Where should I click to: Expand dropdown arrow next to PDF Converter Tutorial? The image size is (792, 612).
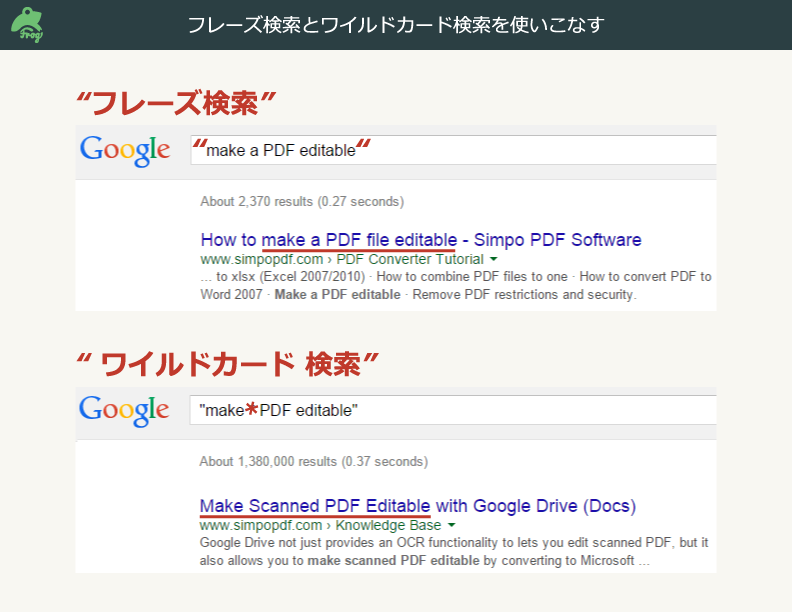[x=493, y=259]
